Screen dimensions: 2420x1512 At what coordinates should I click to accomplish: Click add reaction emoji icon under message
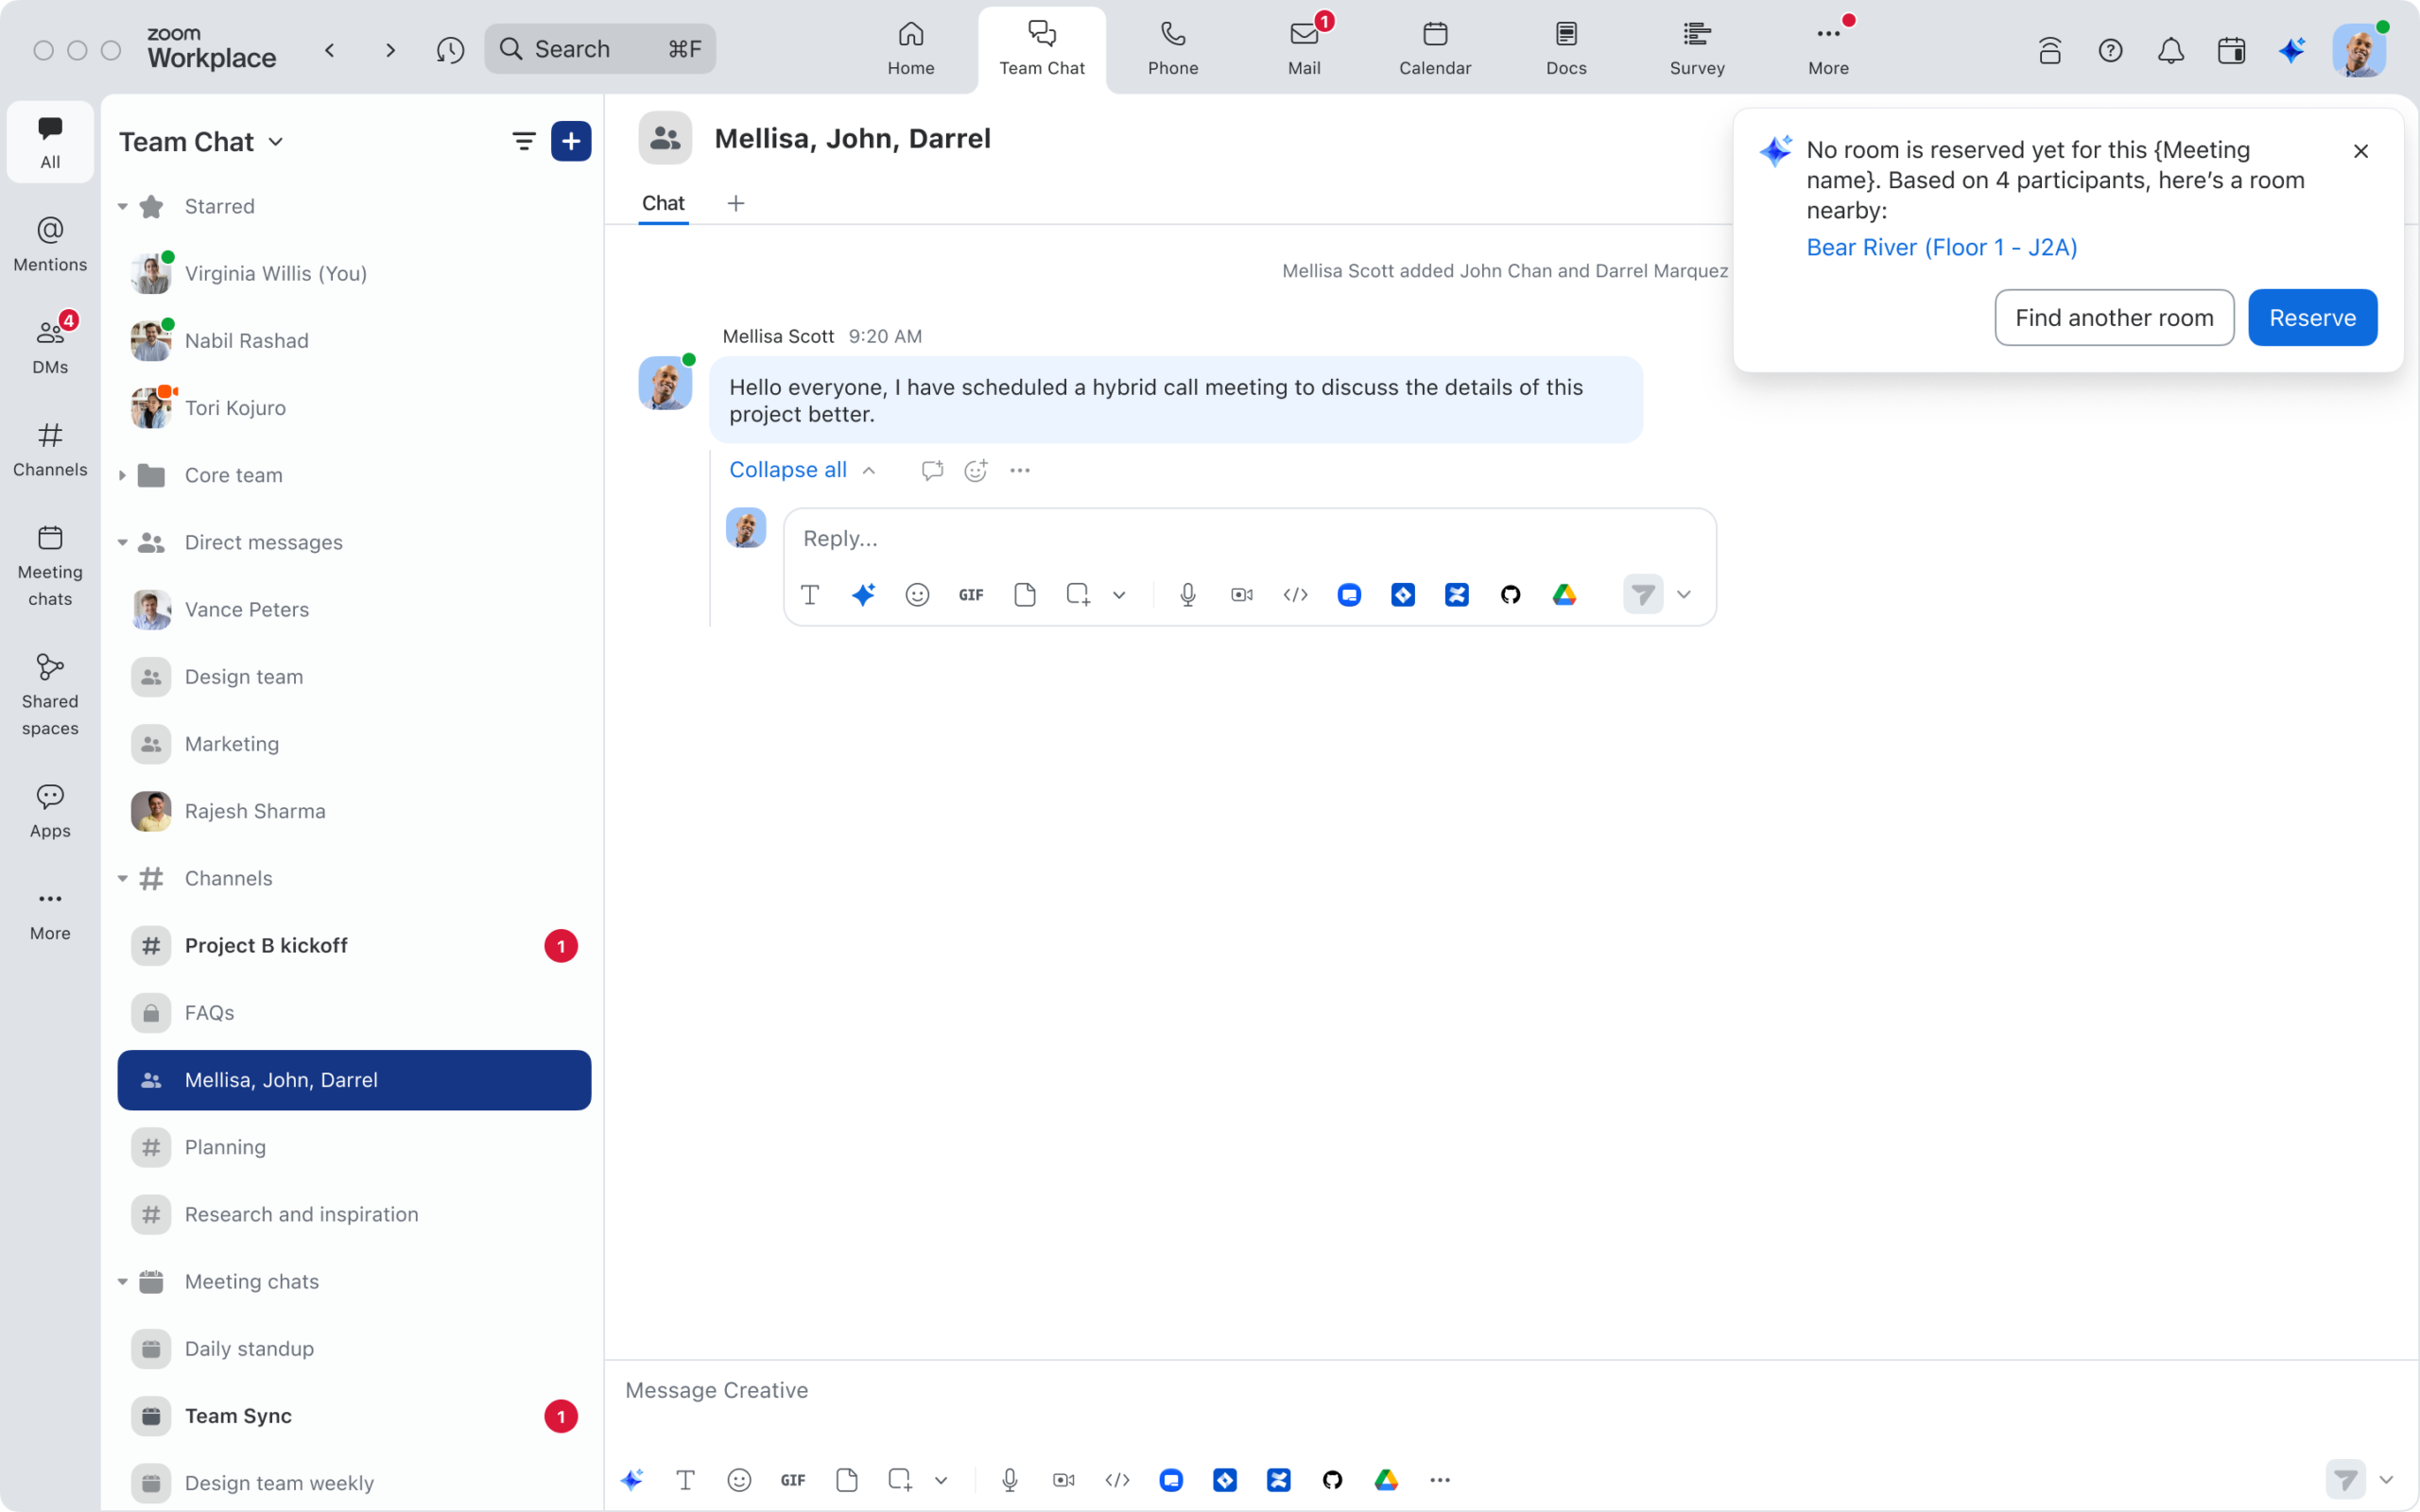[975, 470]
